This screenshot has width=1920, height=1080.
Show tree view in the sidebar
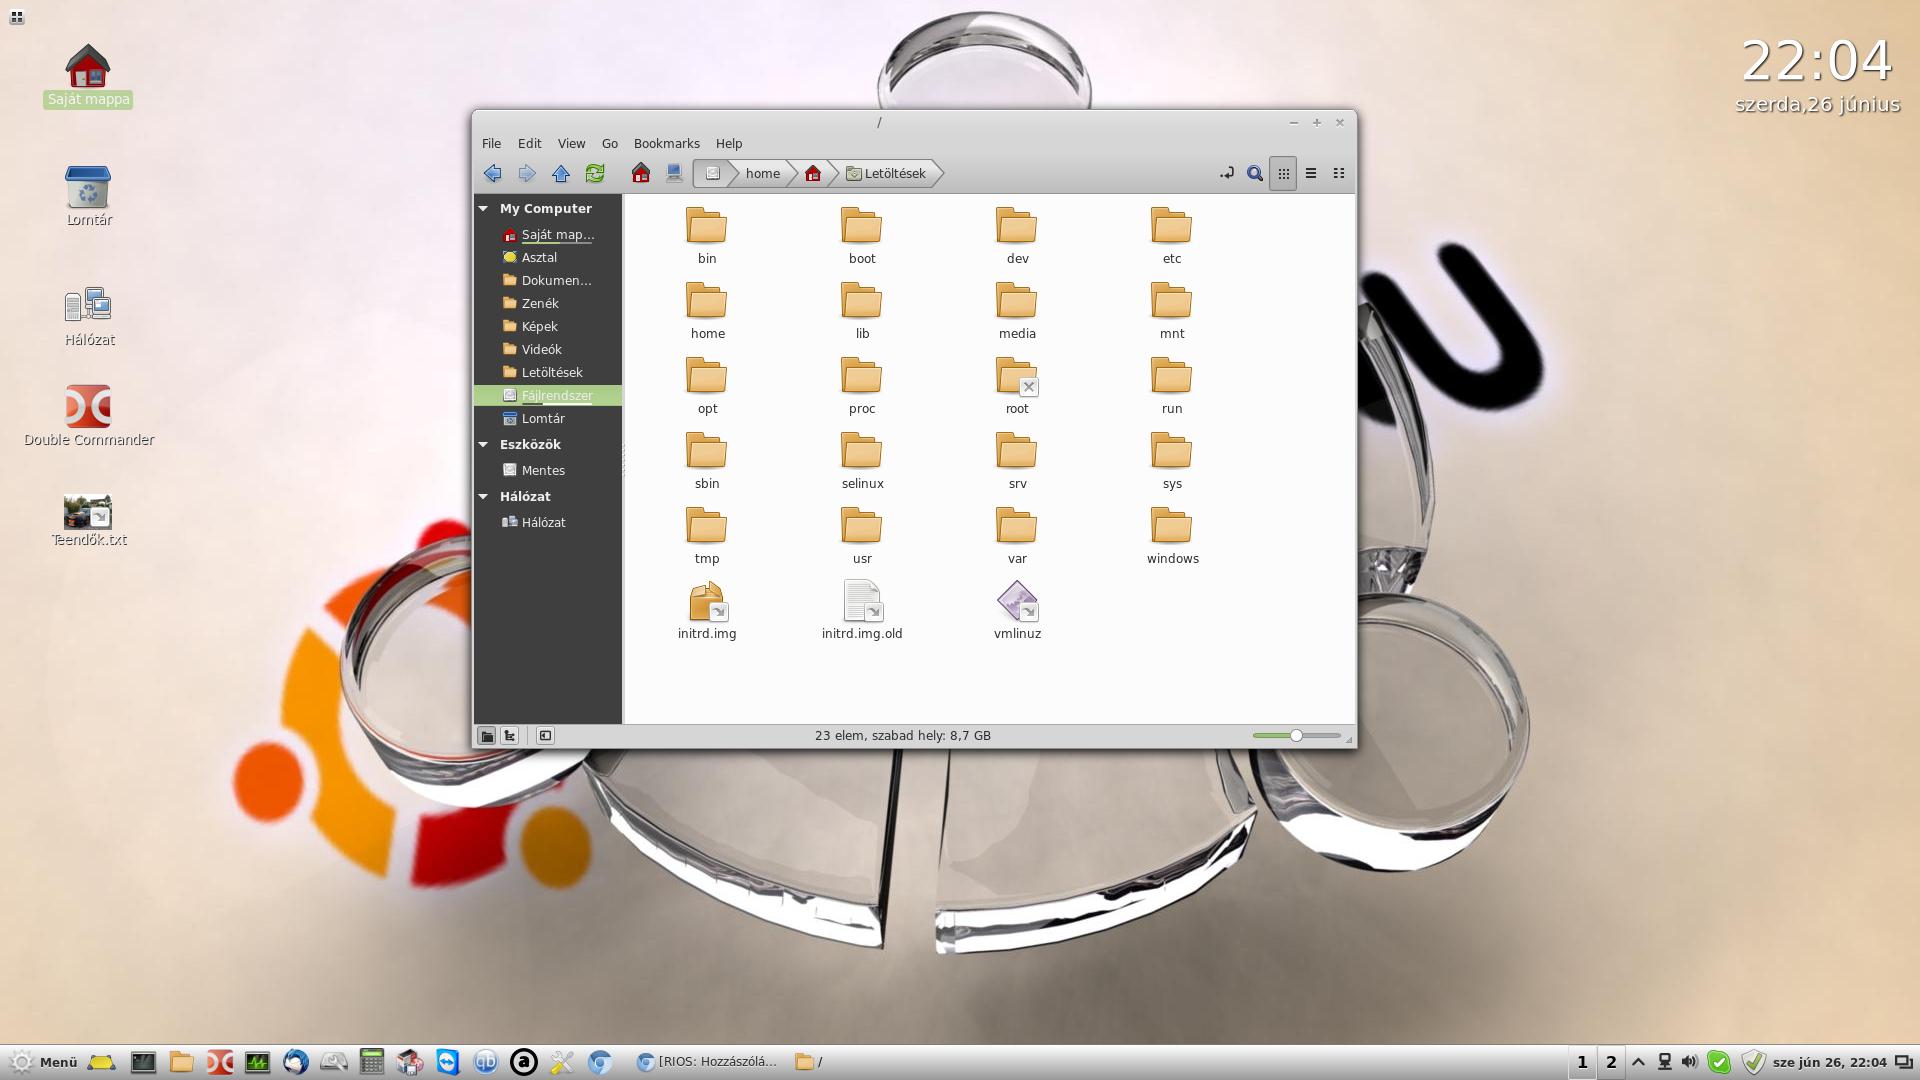point(510,736)
